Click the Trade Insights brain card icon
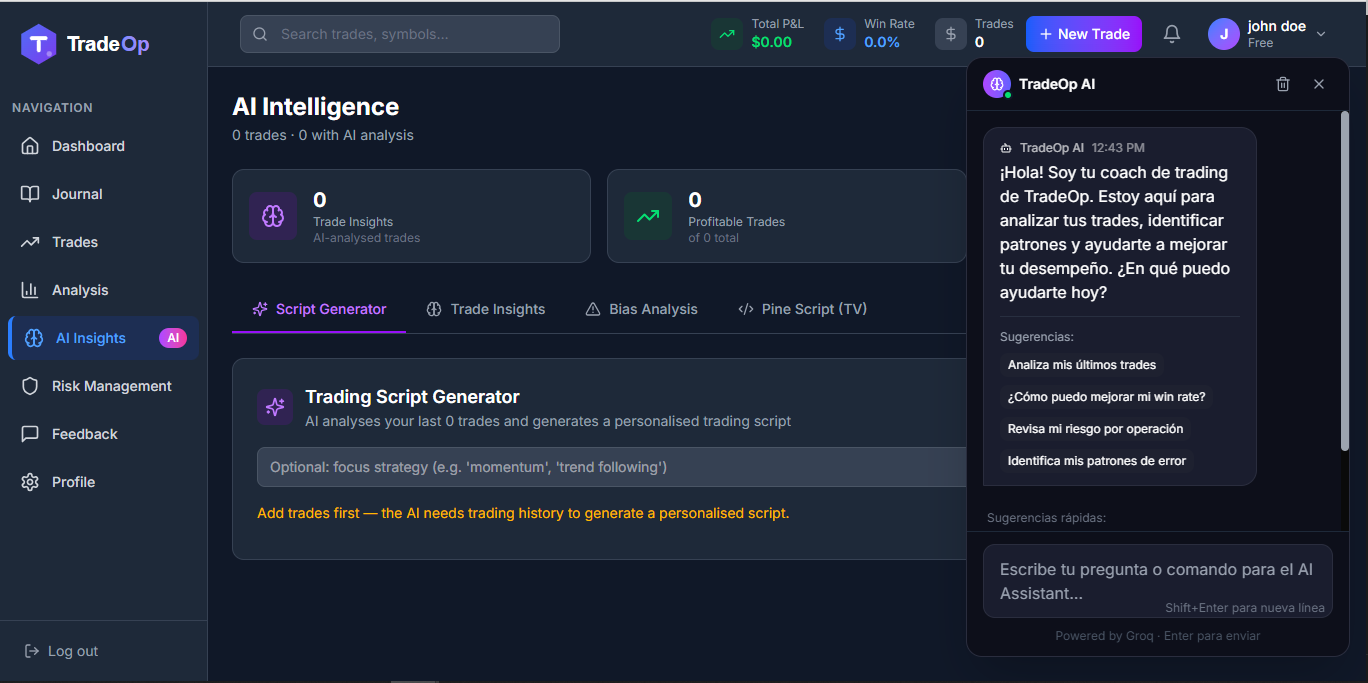Viewport: 1368px width, 683px height. [x=274, y=216]
